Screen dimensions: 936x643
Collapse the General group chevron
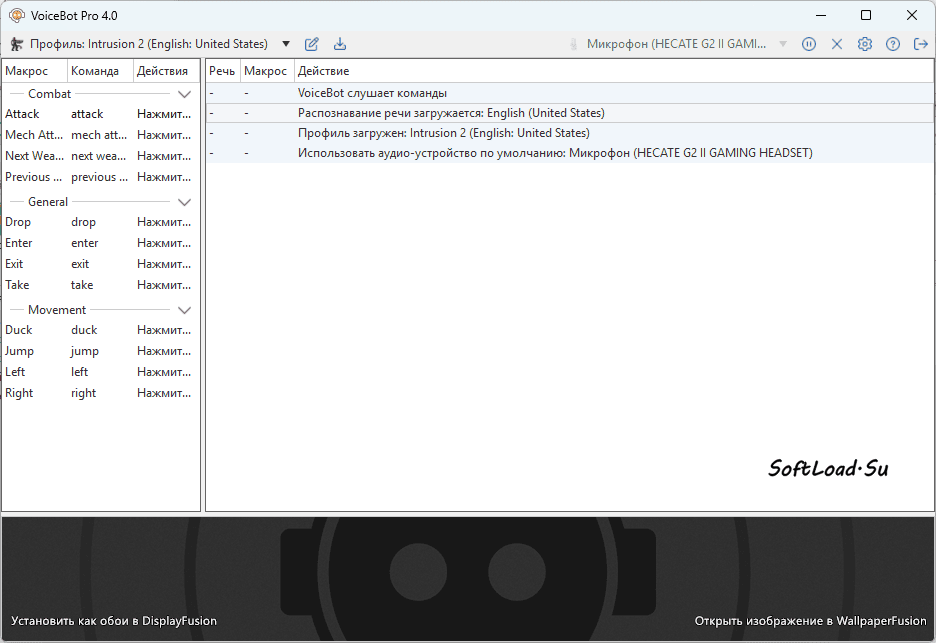pyautogui.click(x=184, y=202)
